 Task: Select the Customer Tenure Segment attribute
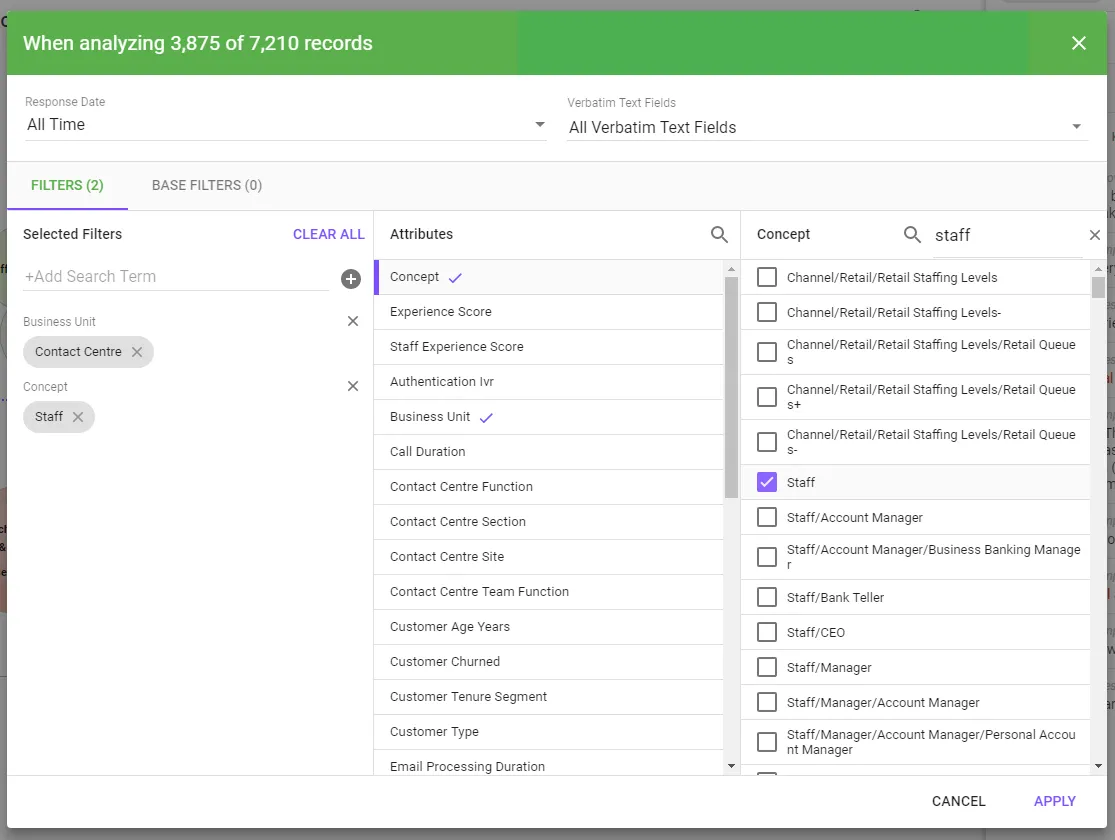coord(548,697)
